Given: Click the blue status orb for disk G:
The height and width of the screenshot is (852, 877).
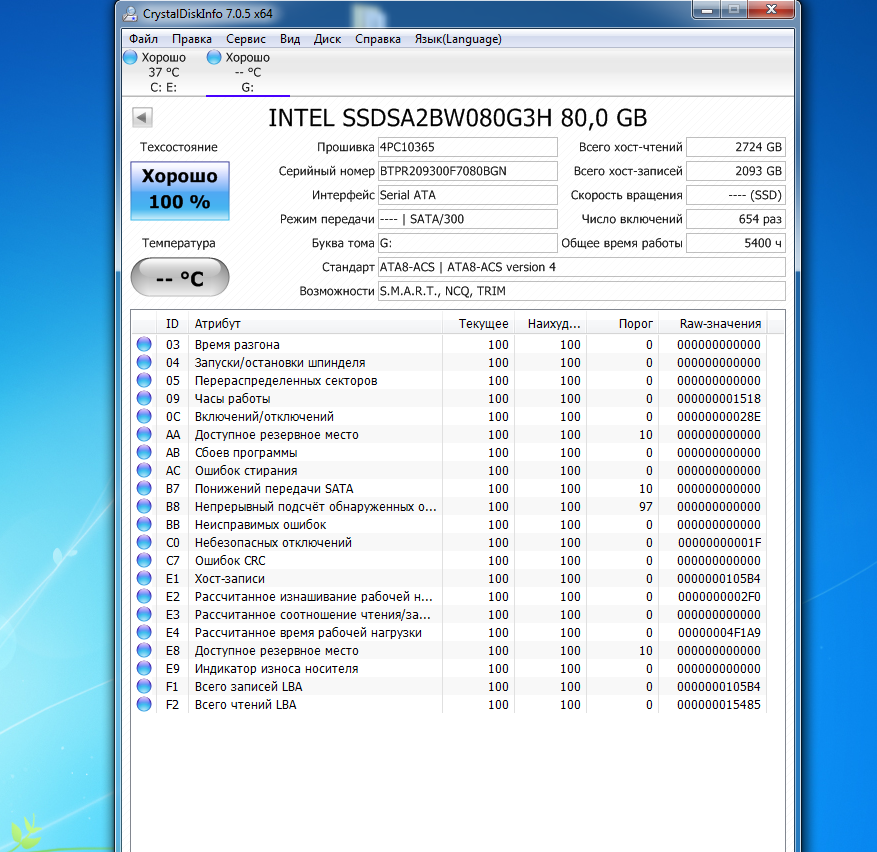Looking at the screenshot, I should 214,58.
